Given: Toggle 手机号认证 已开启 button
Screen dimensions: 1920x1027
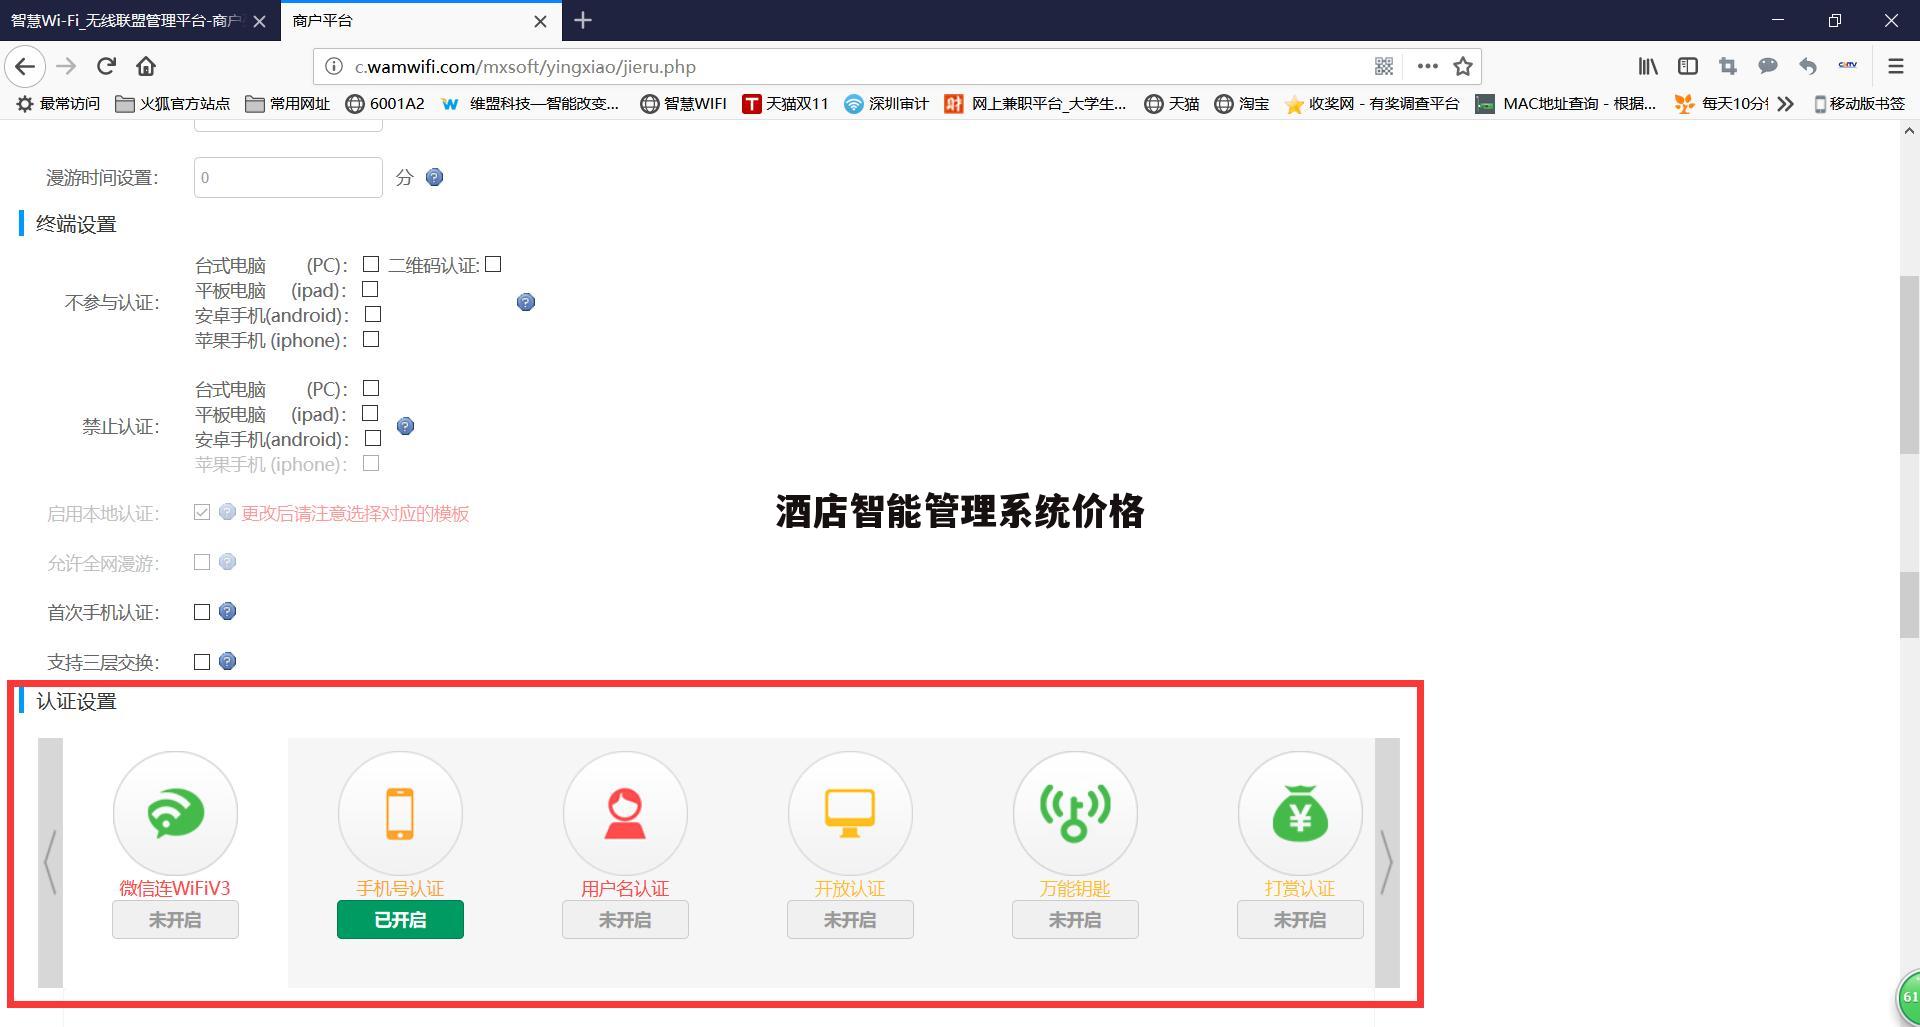Looking at the screenshot, I should pyautogui.click(x=400, y=920).
